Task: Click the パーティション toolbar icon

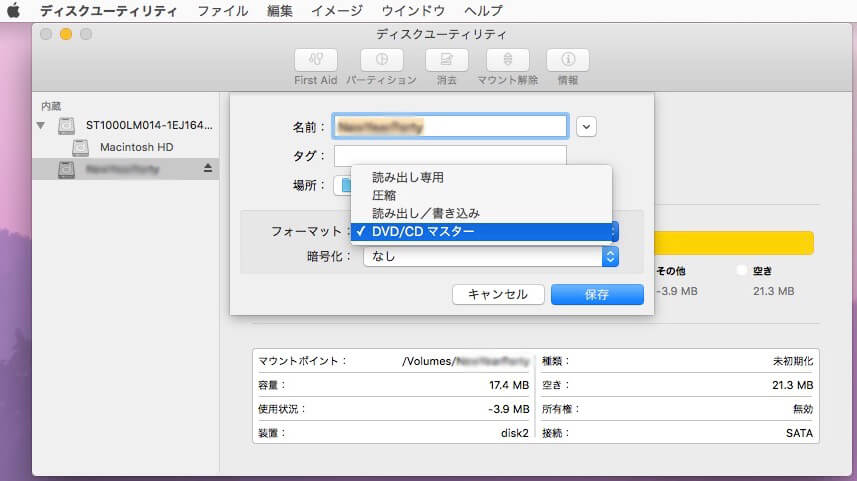Action: [381, 60]
